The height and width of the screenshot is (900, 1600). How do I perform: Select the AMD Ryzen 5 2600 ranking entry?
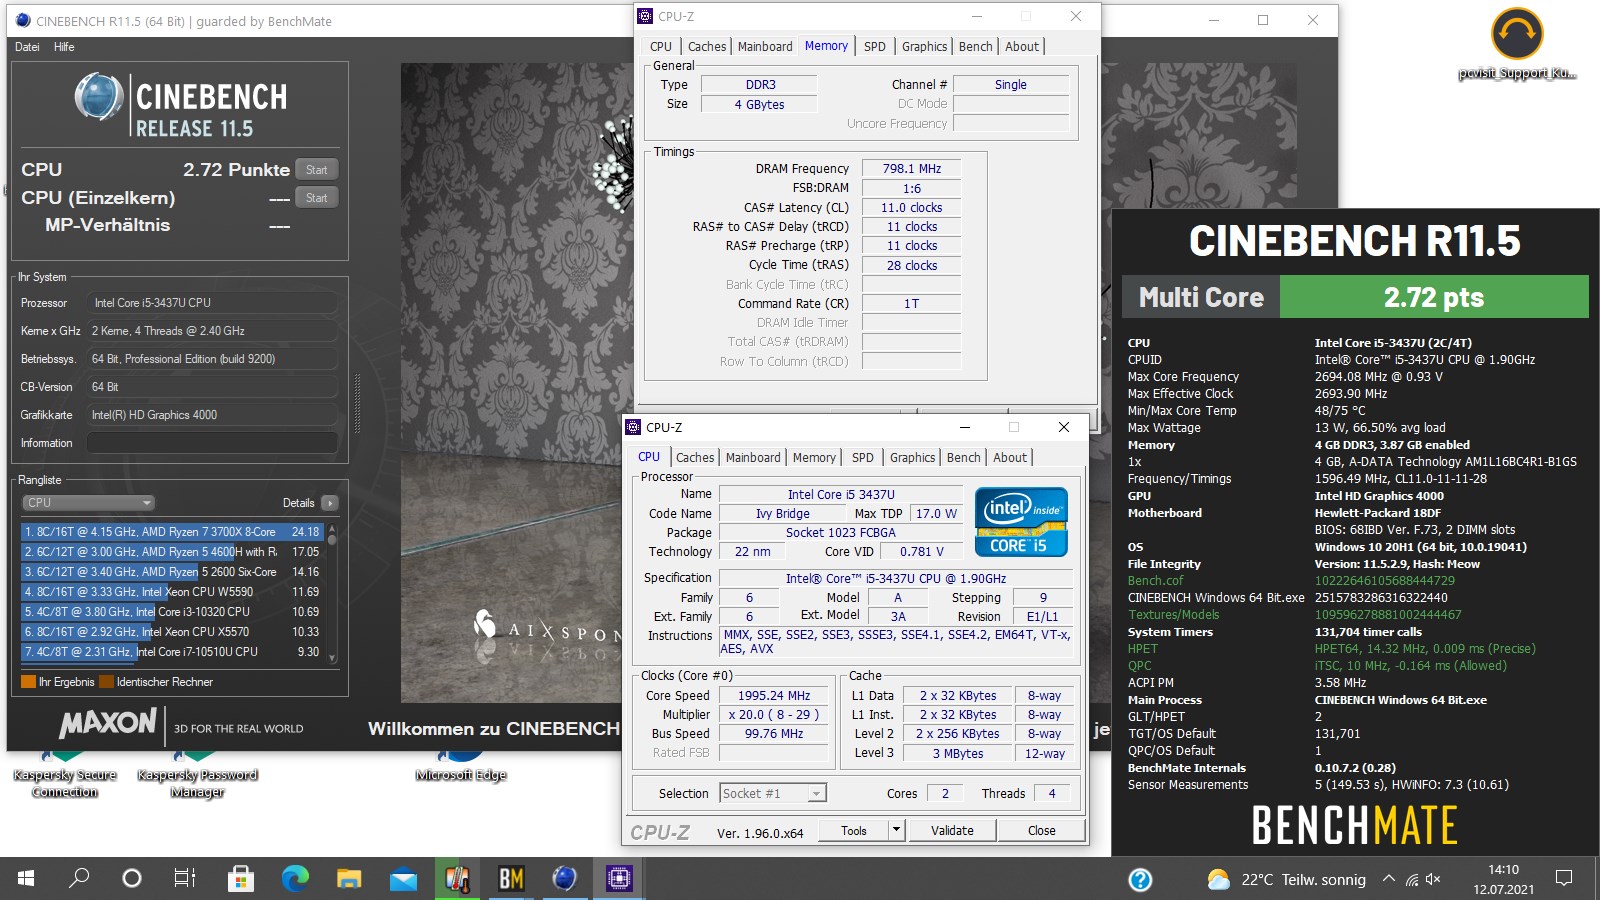pyautogui.click(x=172, y=572)
